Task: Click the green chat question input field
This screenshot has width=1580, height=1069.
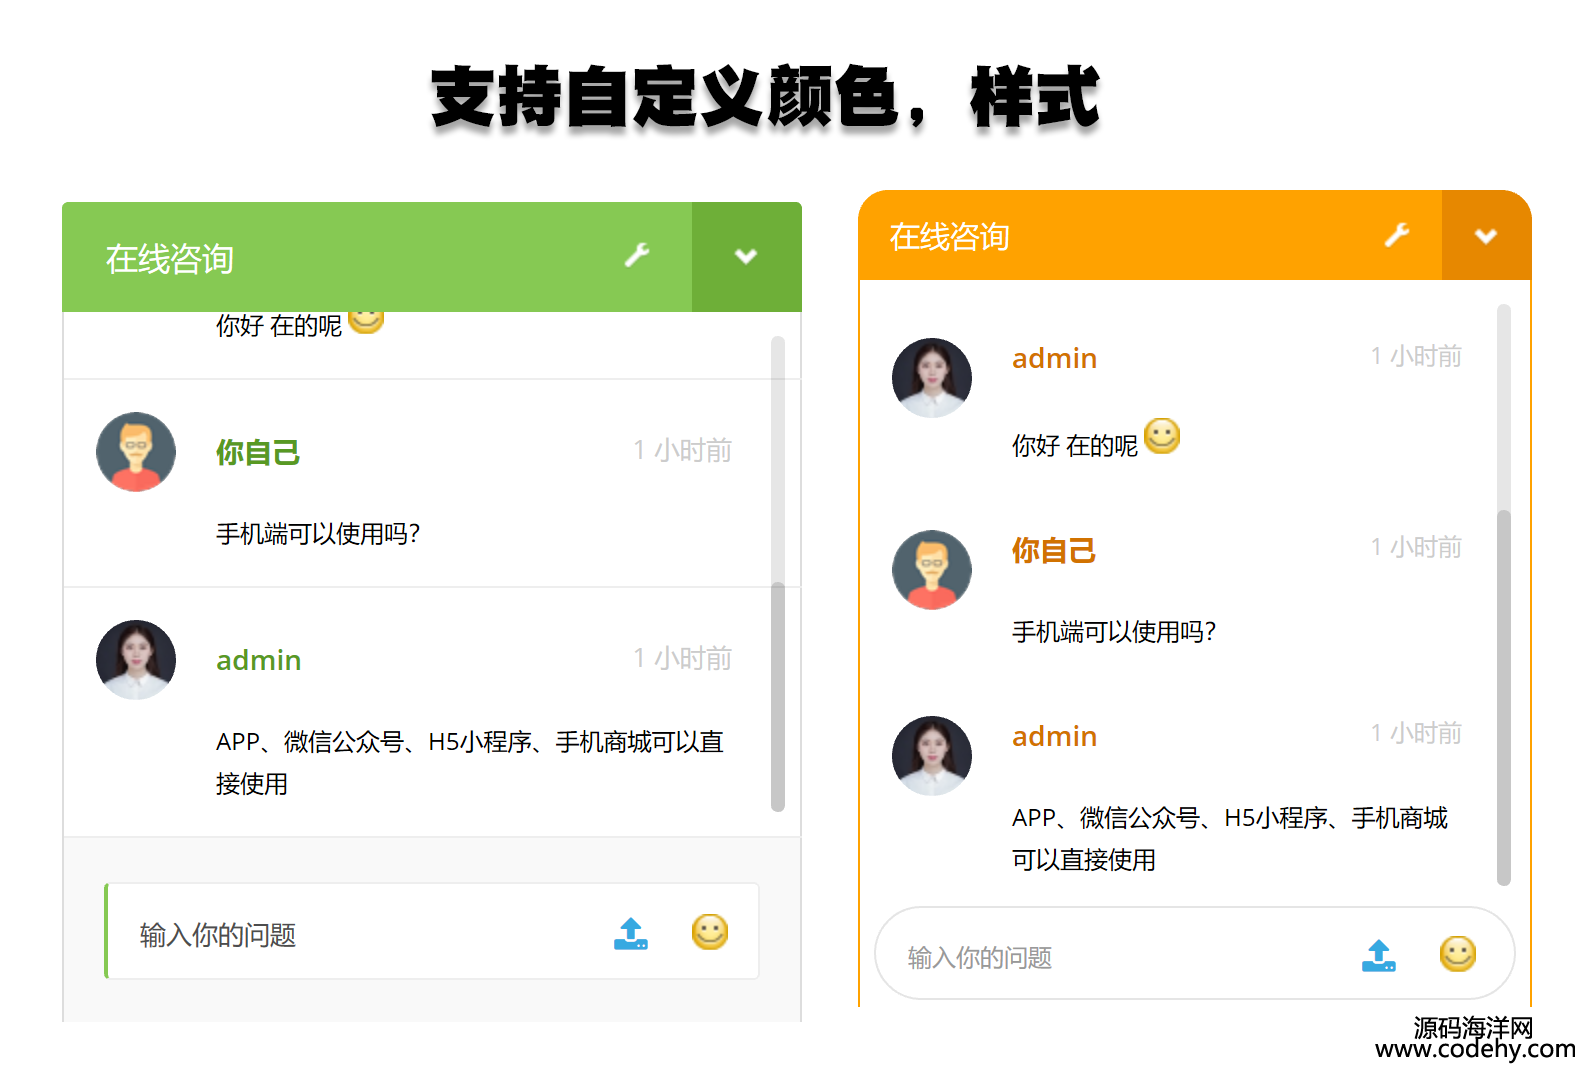Action: pyautogui.click(x=432, y=931)
